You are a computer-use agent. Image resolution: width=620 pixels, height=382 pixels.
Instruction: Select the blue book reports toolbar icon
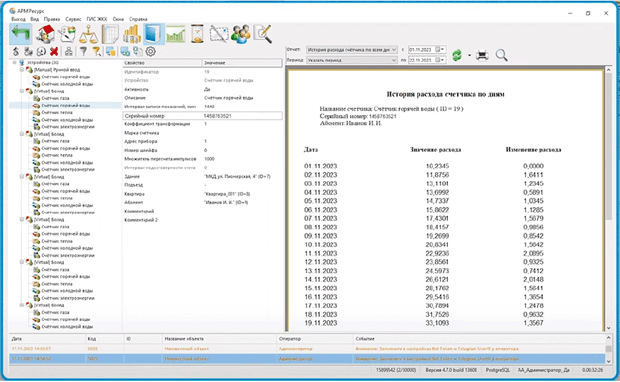pyautogui.click(x=153, y=34)
